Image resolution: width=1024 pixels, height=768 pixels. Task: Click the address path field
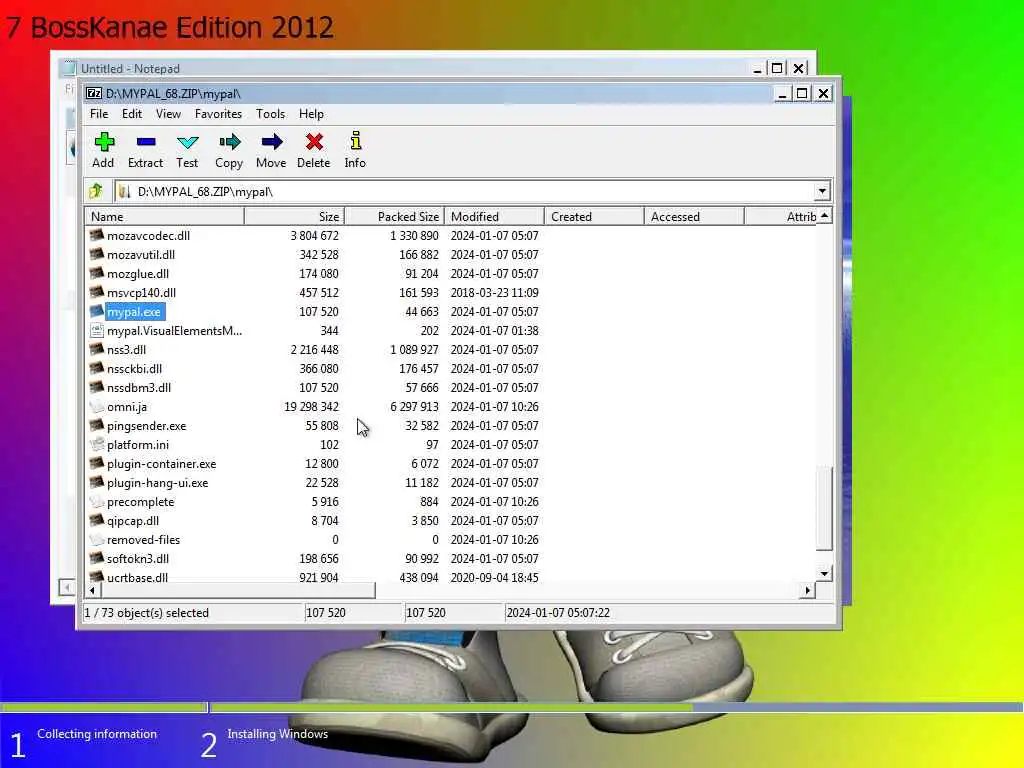tap(464, 191)
